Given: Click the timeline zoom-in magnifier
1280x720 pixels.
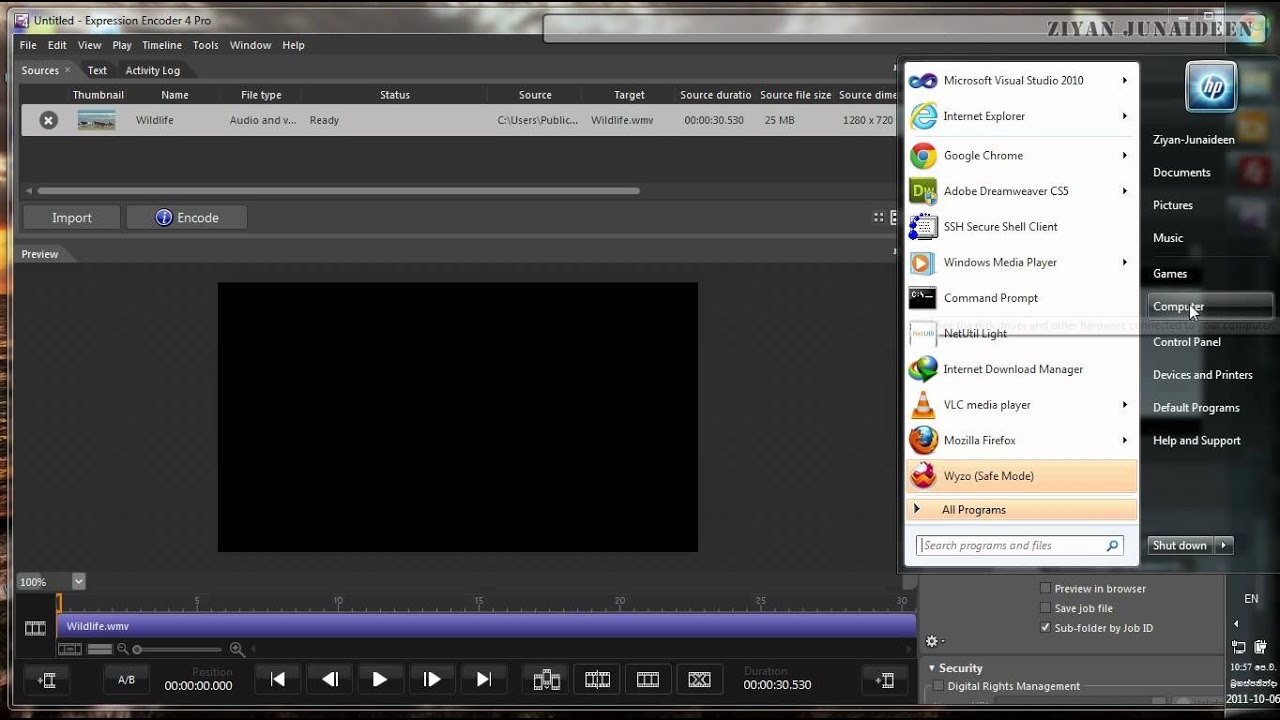Looking at the screenshot, I should tap(237, 649).
